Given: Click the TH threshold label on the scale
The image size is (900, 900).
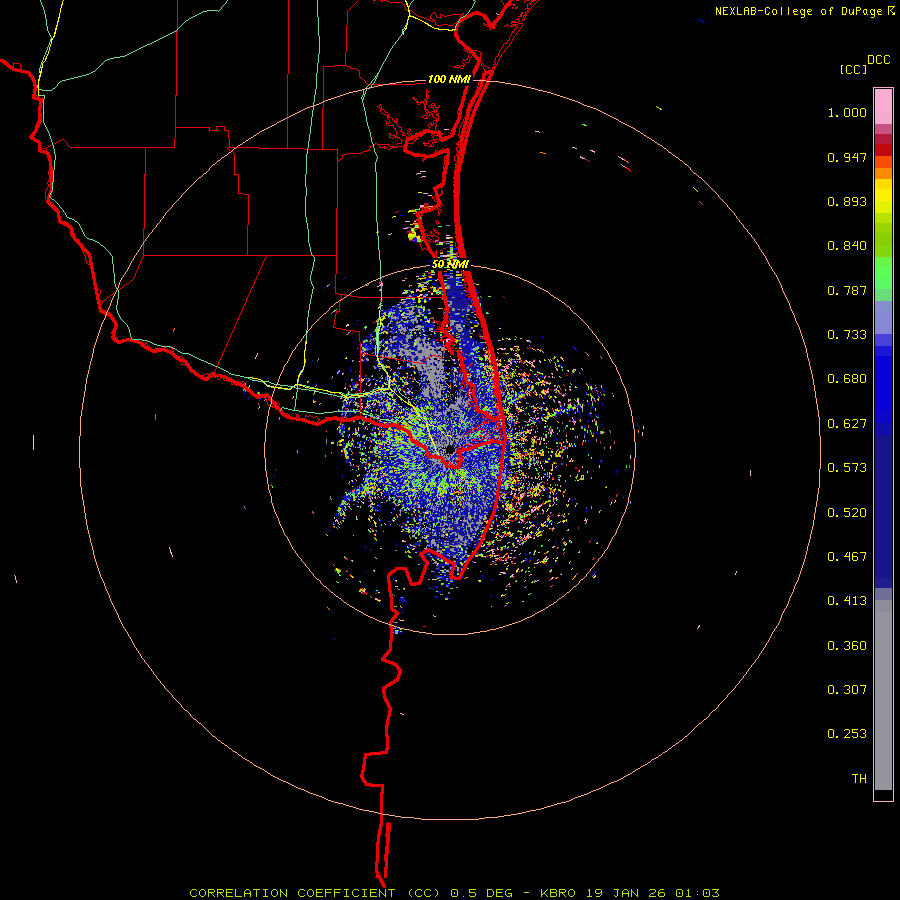Looking at the screenshot, I should tap(859, 779).
